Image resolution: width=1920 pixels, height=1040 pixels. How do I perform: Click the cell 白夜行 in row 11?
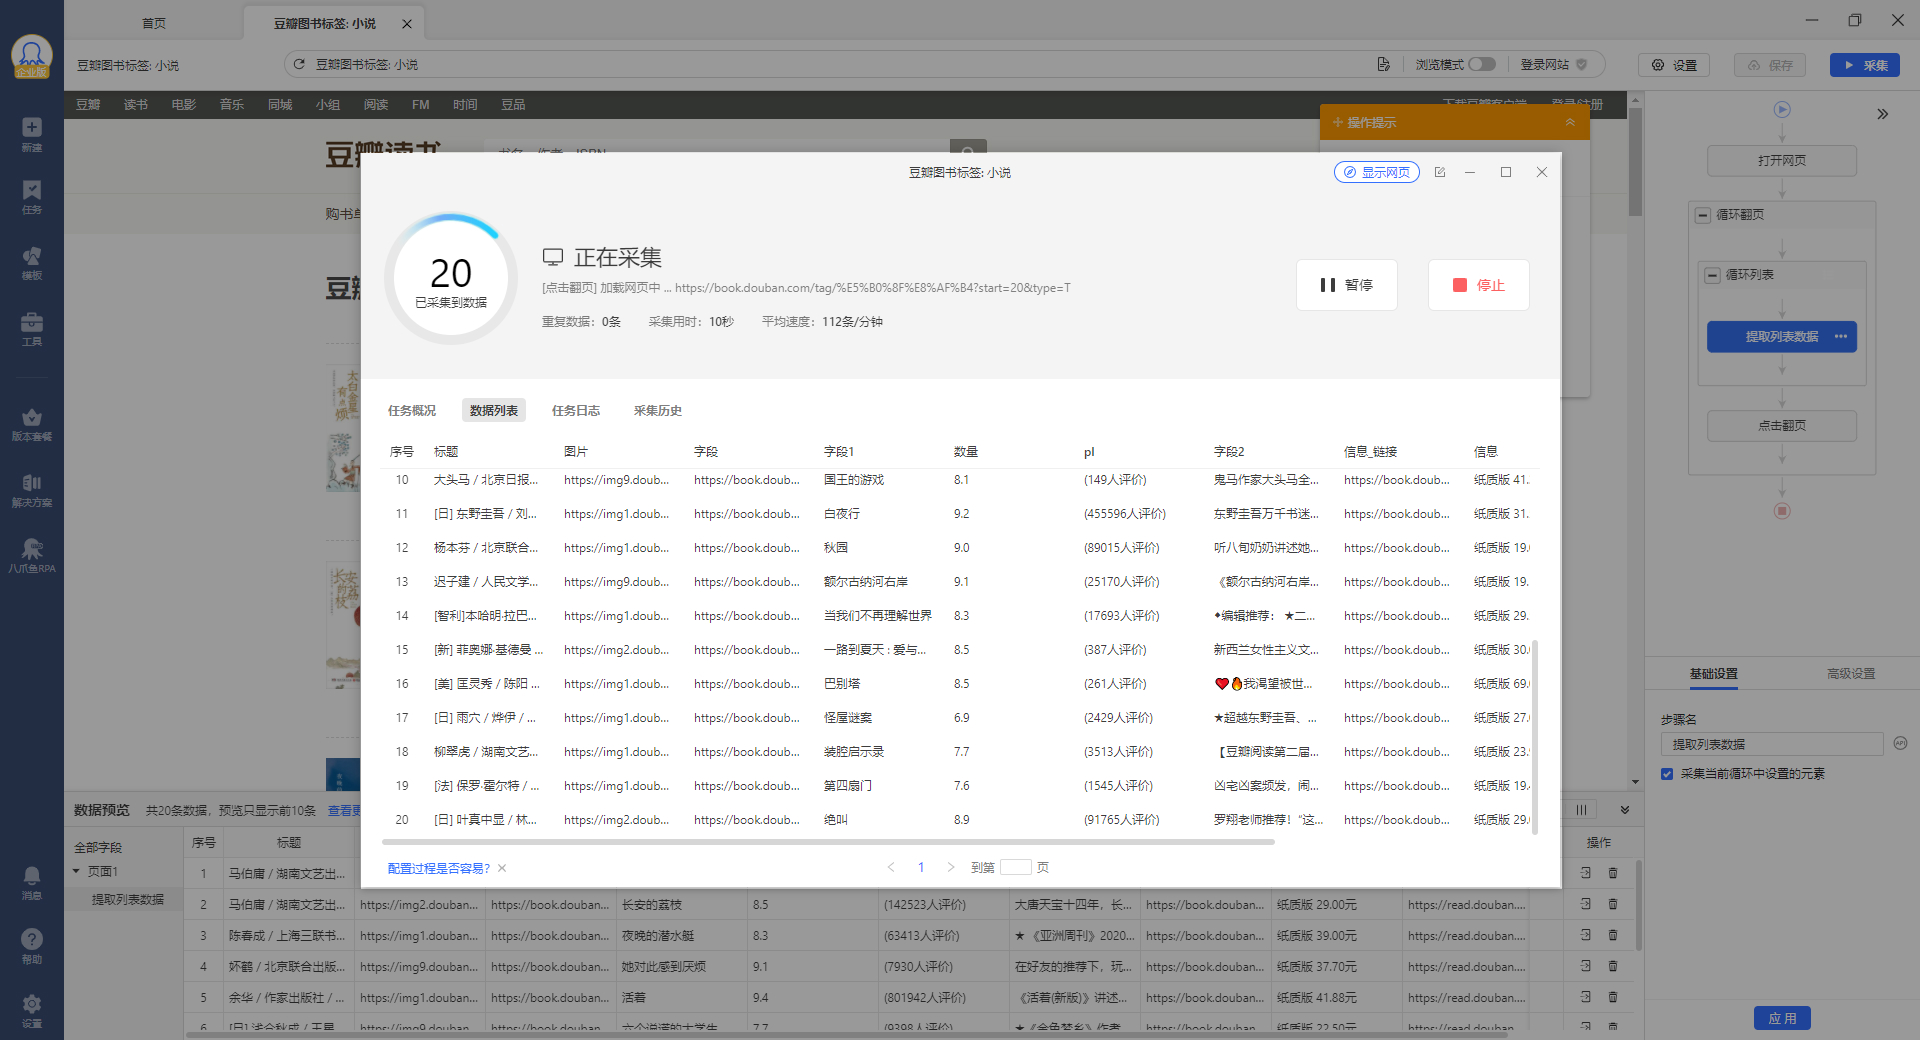842,514
